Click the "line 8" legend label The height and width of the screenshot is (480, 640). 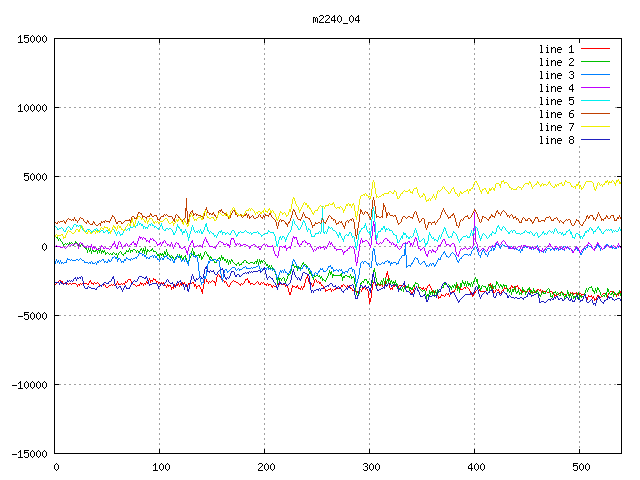(557, 140)
